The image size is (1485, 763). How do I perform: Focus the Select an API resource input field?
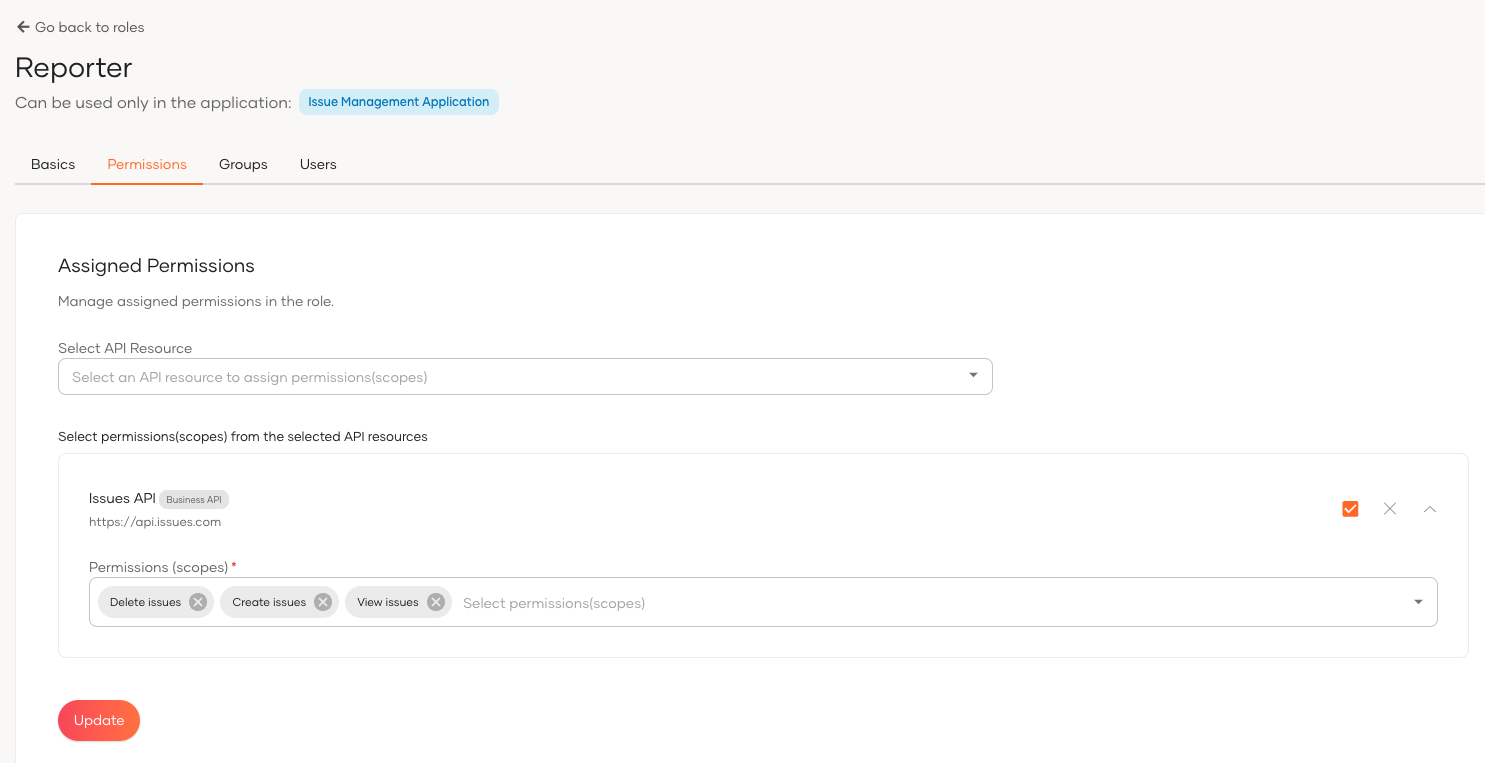tap(525, 377)
